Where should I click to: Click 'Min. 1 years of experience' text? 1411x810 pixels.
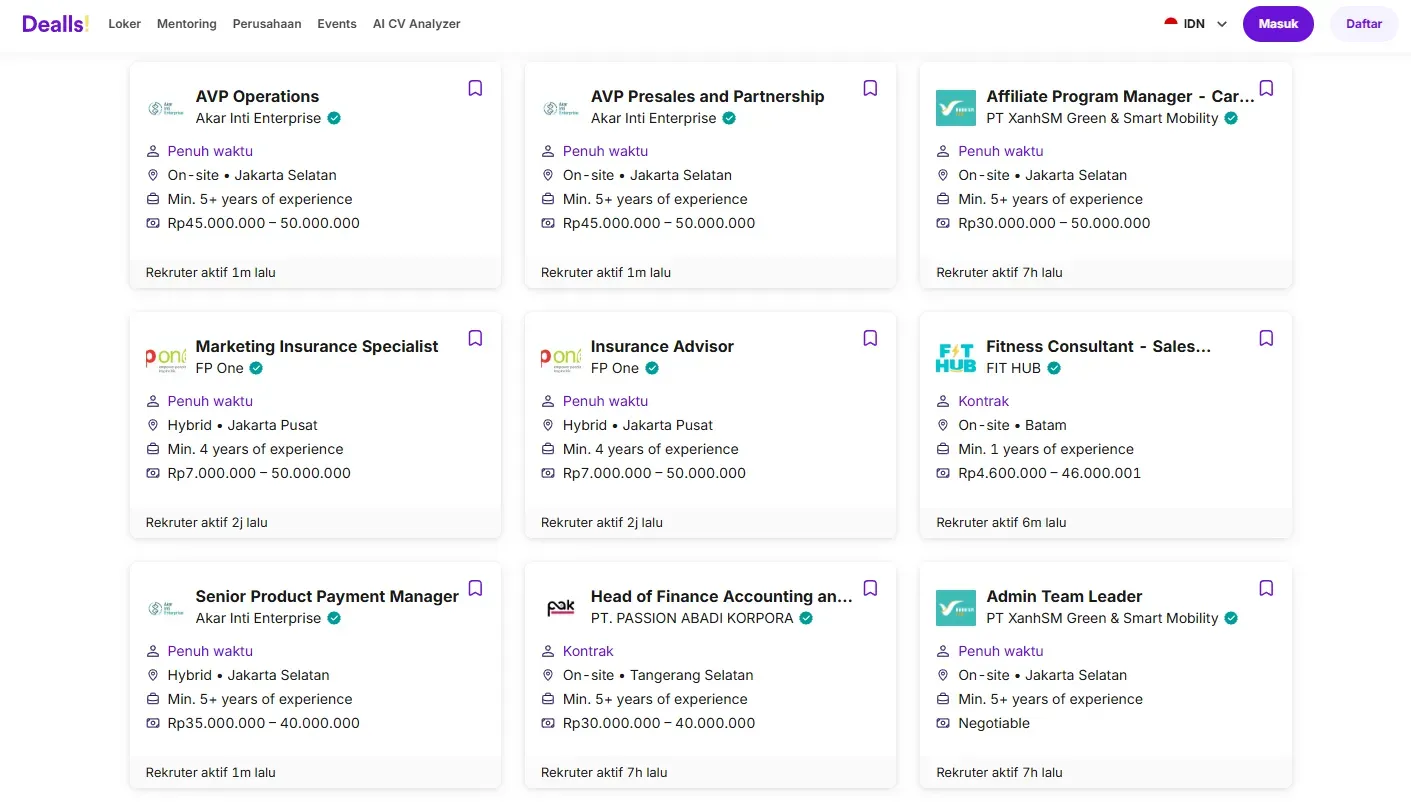pyautogui.click(x=1046, y=449)
